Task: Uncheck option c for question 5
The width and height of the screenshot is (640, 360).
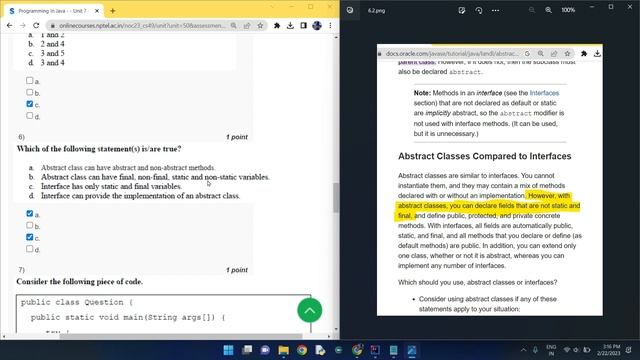Action: (30, 104)
